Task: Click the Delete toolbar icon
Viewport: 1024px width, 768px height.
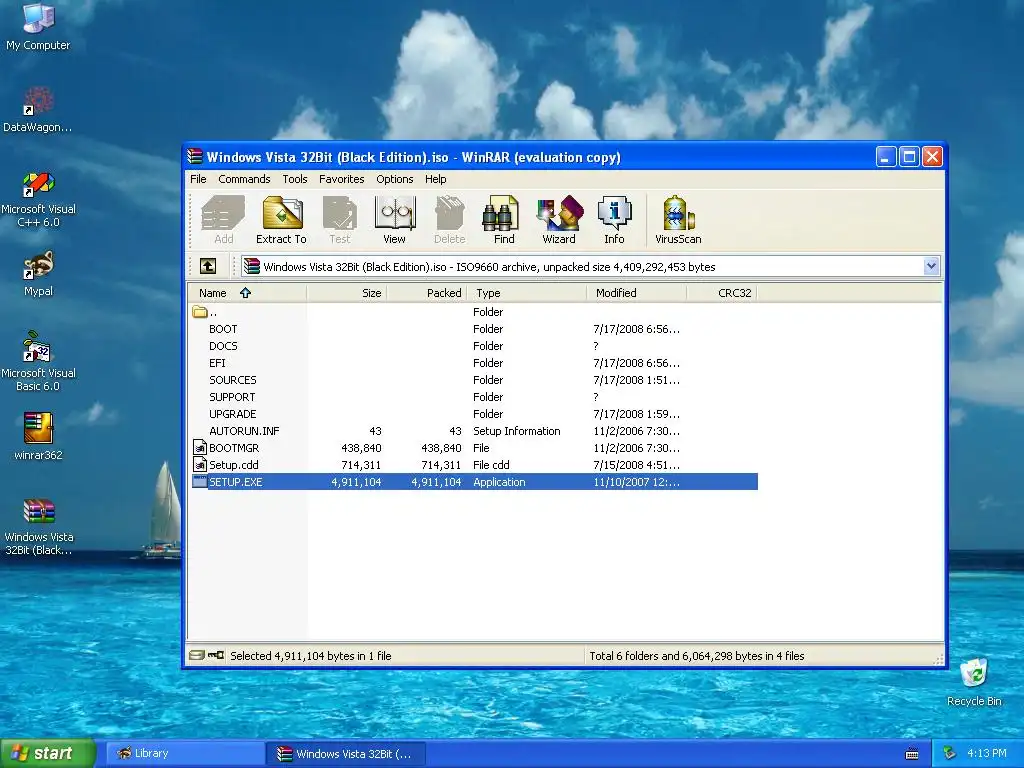Action: point(450,219)
